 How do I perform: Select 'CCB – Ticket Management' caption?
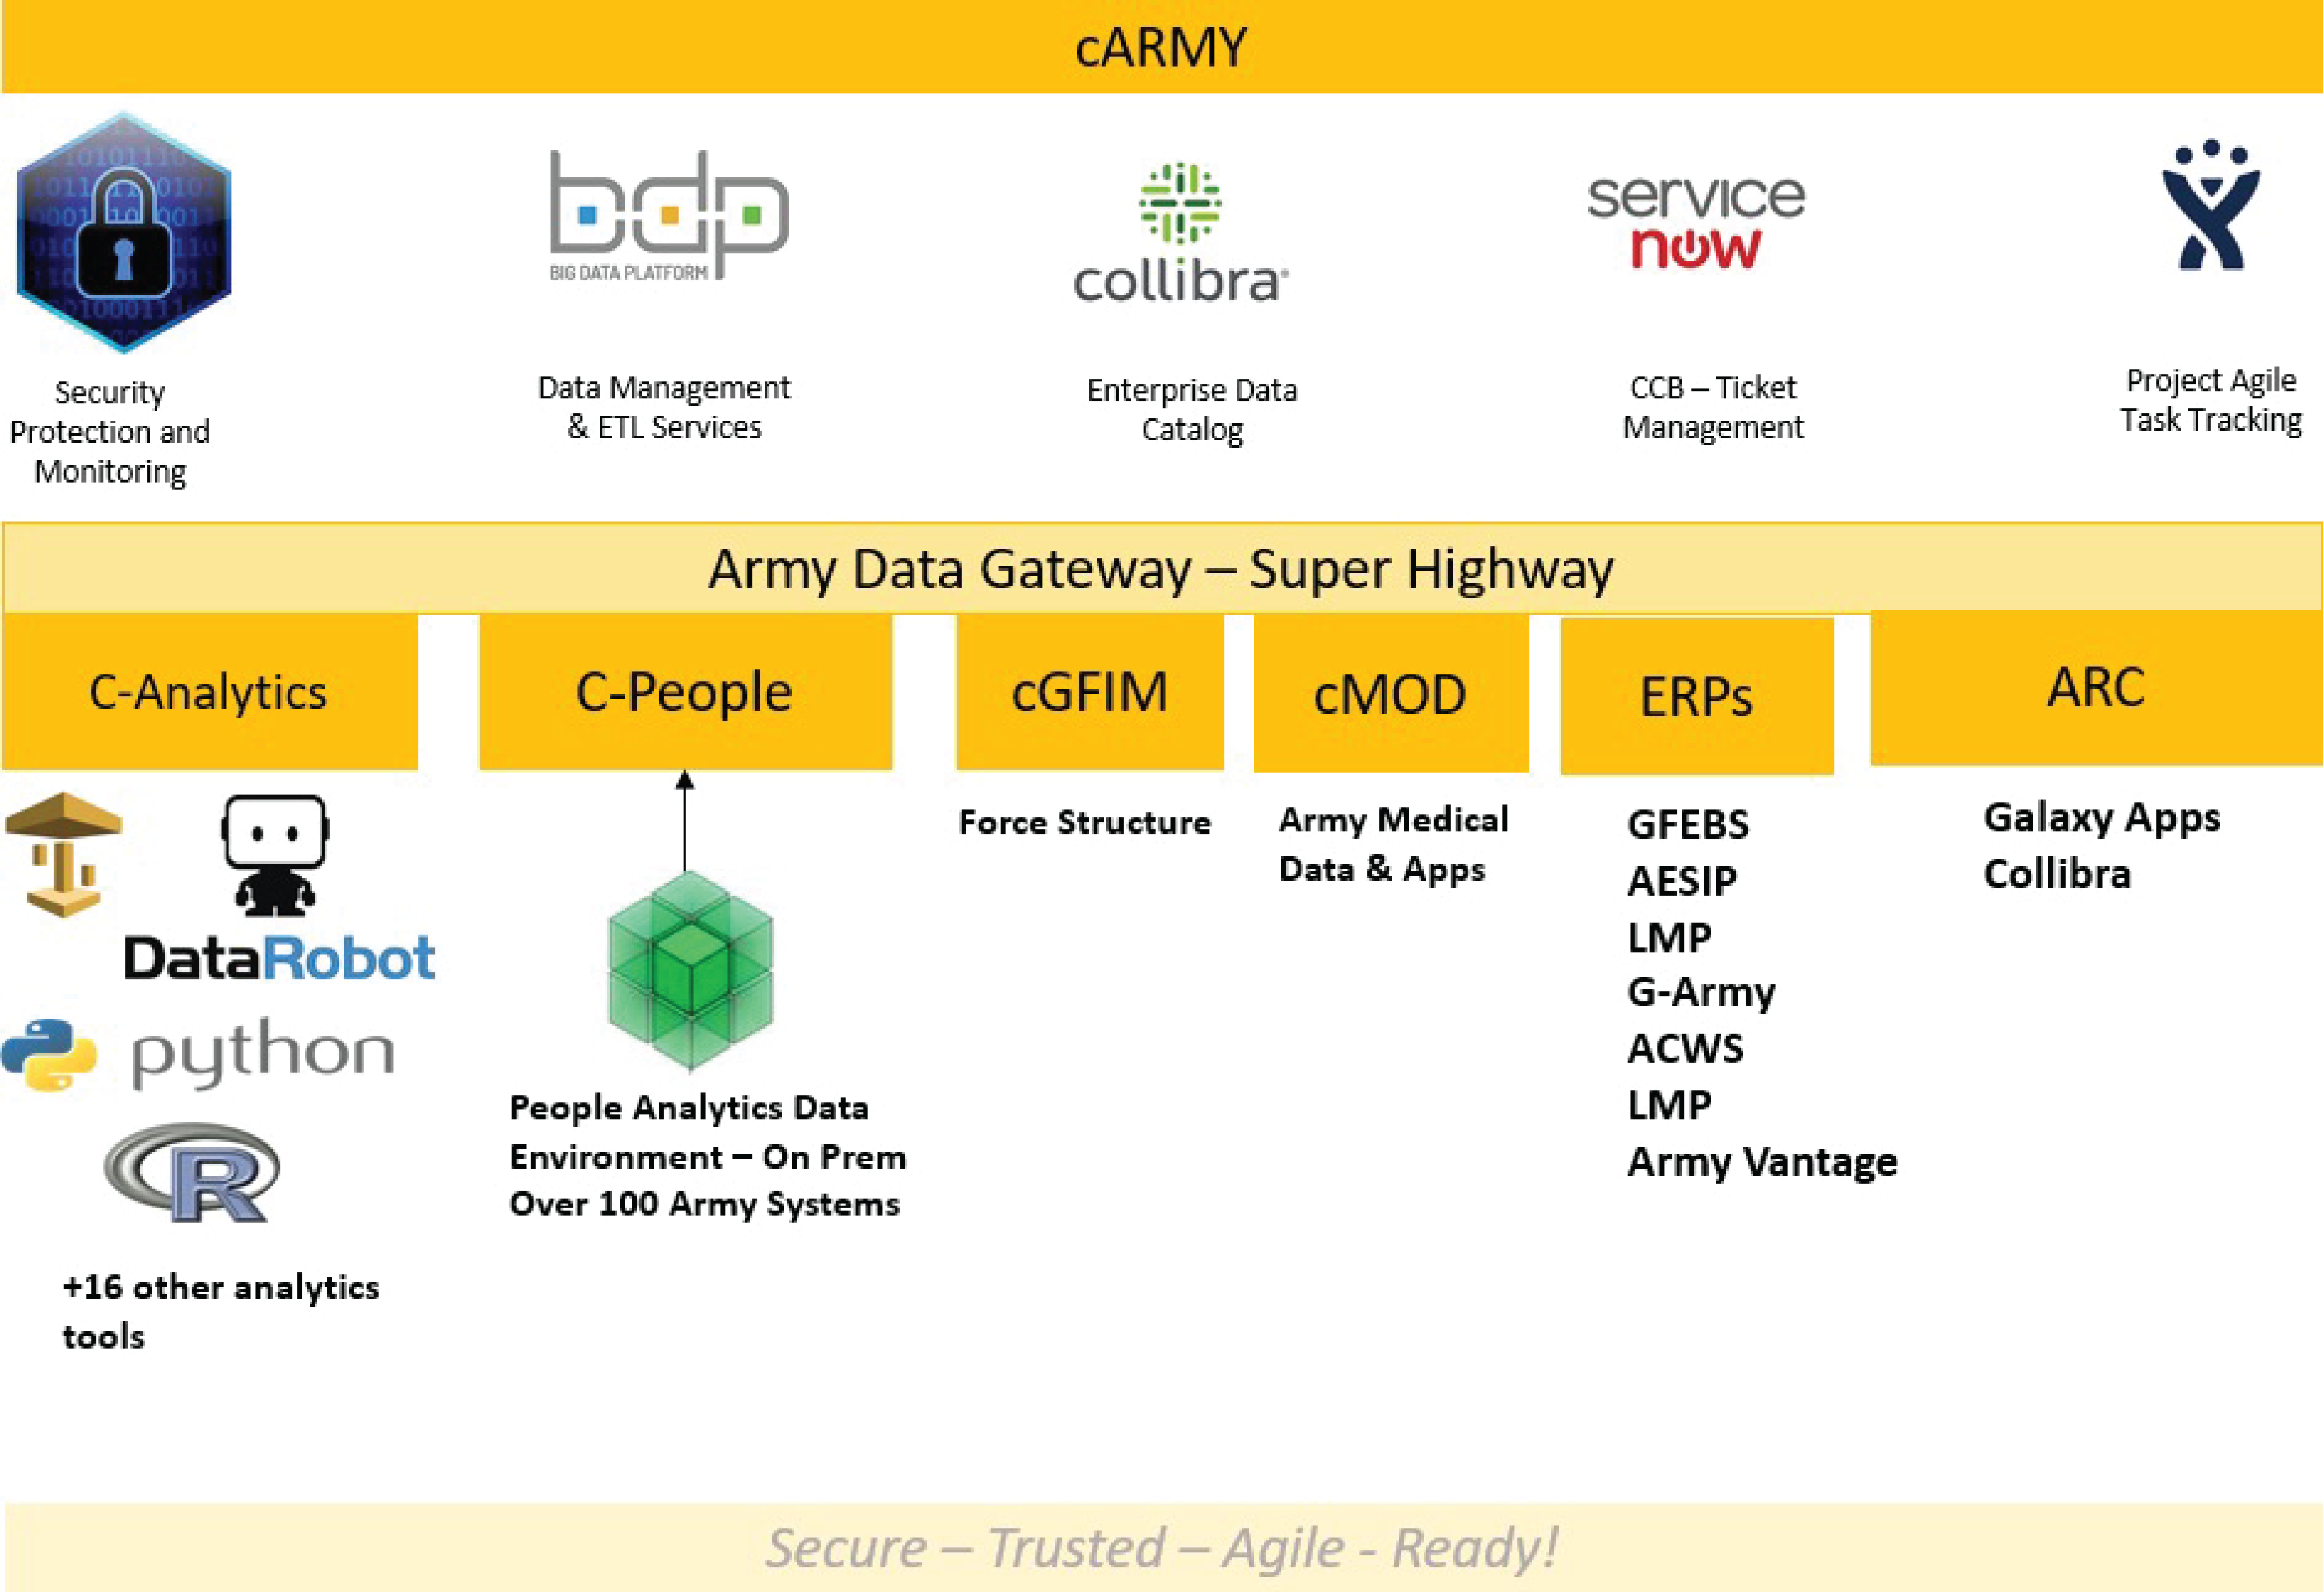click(x=1713, y=407)
